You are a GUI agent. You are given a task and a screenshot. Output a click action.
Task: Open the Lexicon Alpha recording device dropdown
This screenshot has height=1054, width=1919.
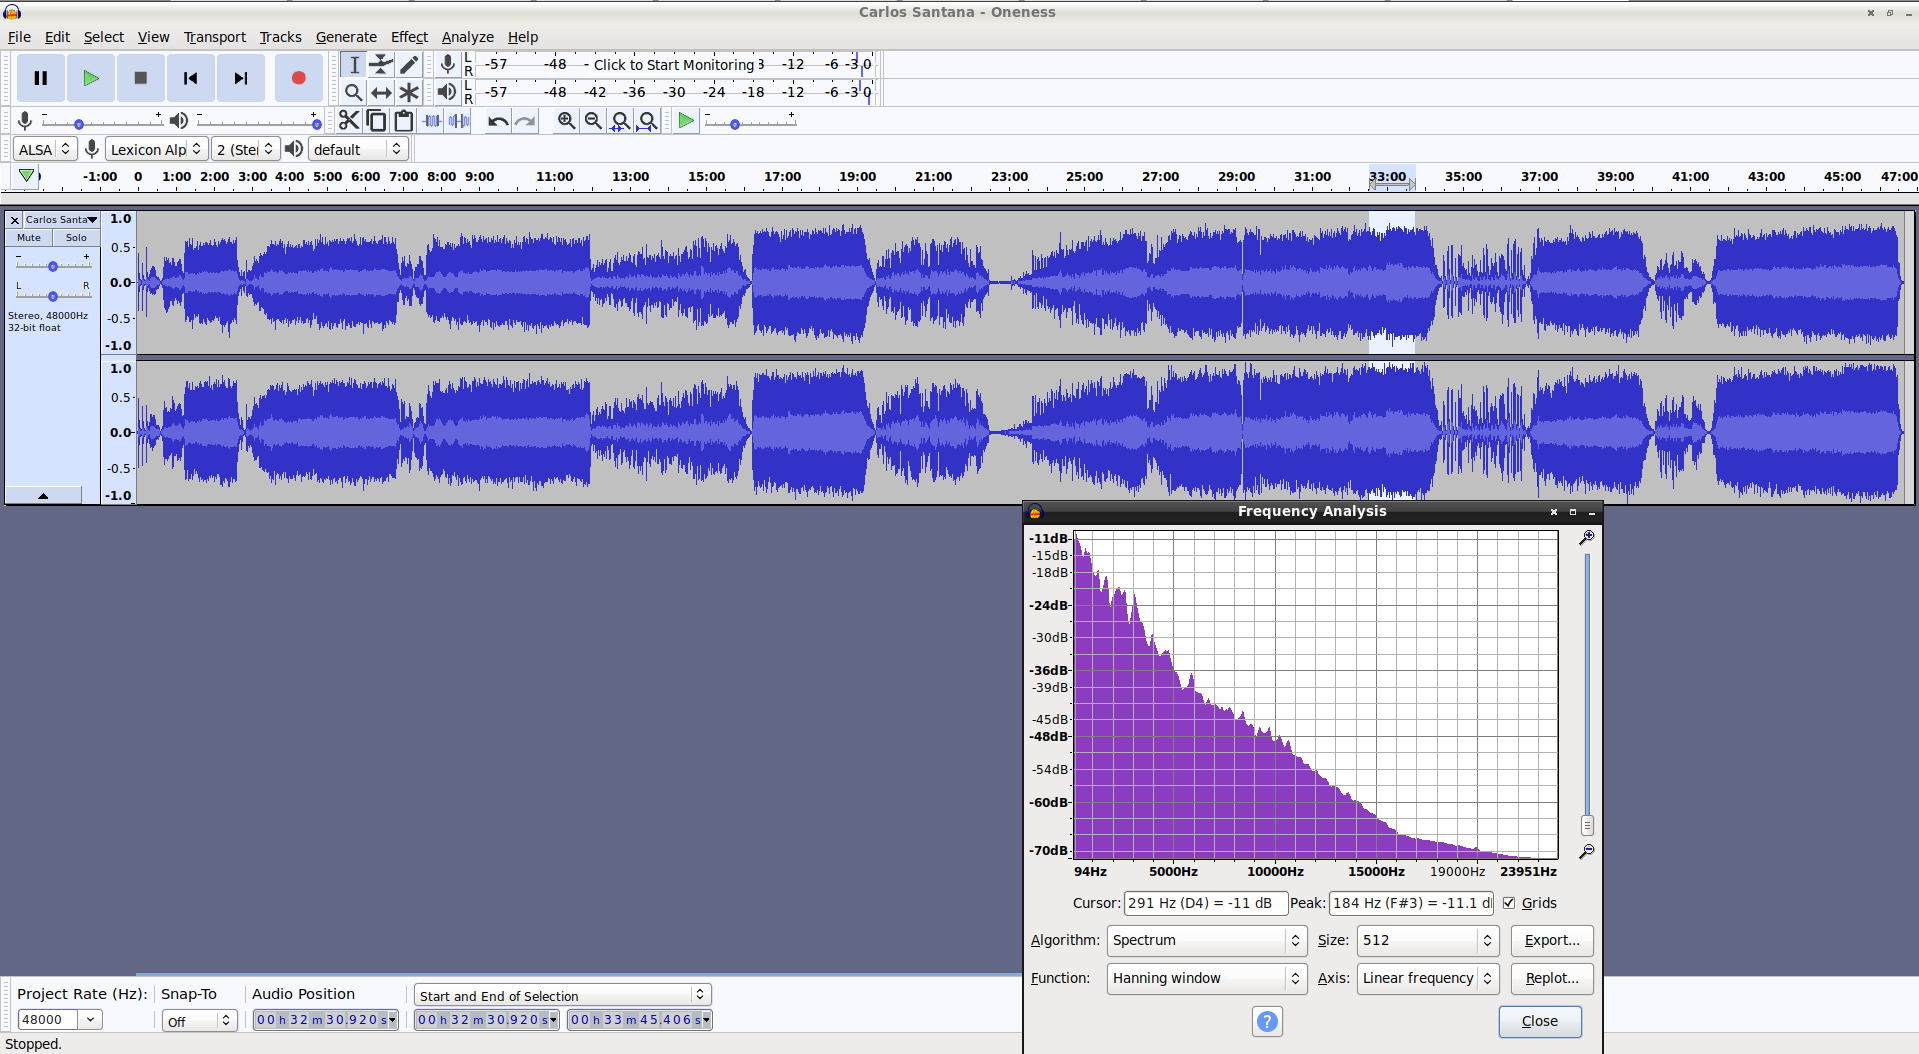(157, 149)
